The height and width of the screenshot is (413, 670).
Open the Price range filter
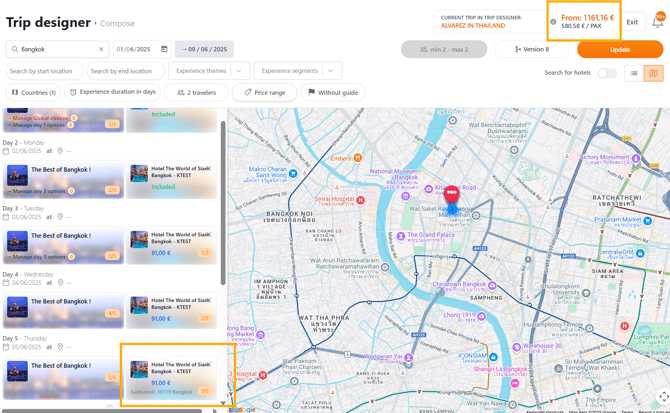coord(264,92)
